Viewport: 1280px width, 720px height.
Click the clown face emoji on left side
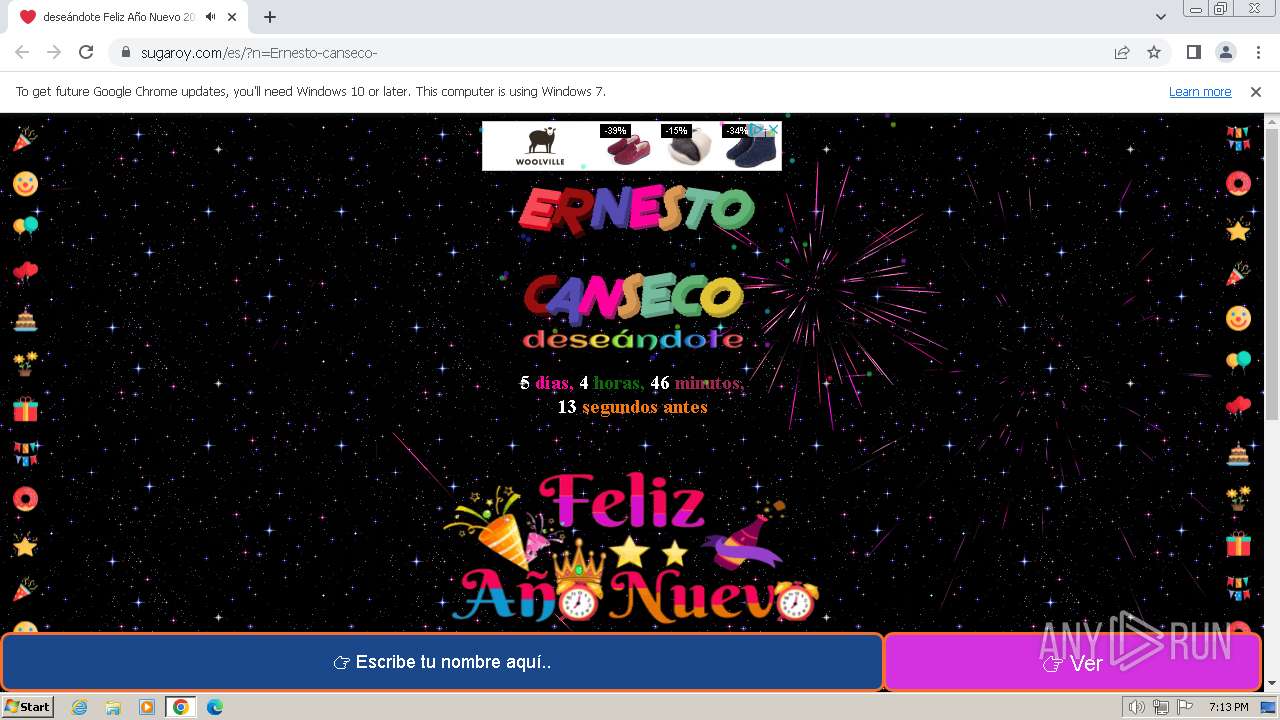tap(25, 184)
